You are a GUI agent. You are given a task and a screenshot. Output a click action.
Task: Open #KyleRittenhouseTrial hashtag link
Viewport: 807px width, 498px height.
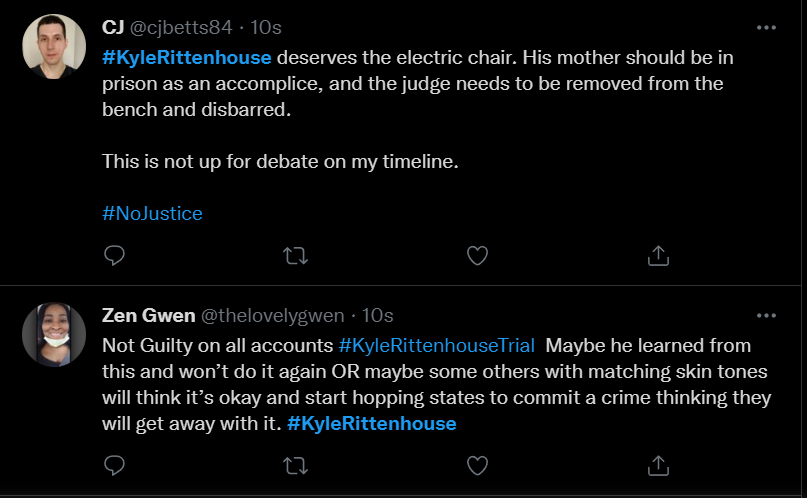point(438,345)
